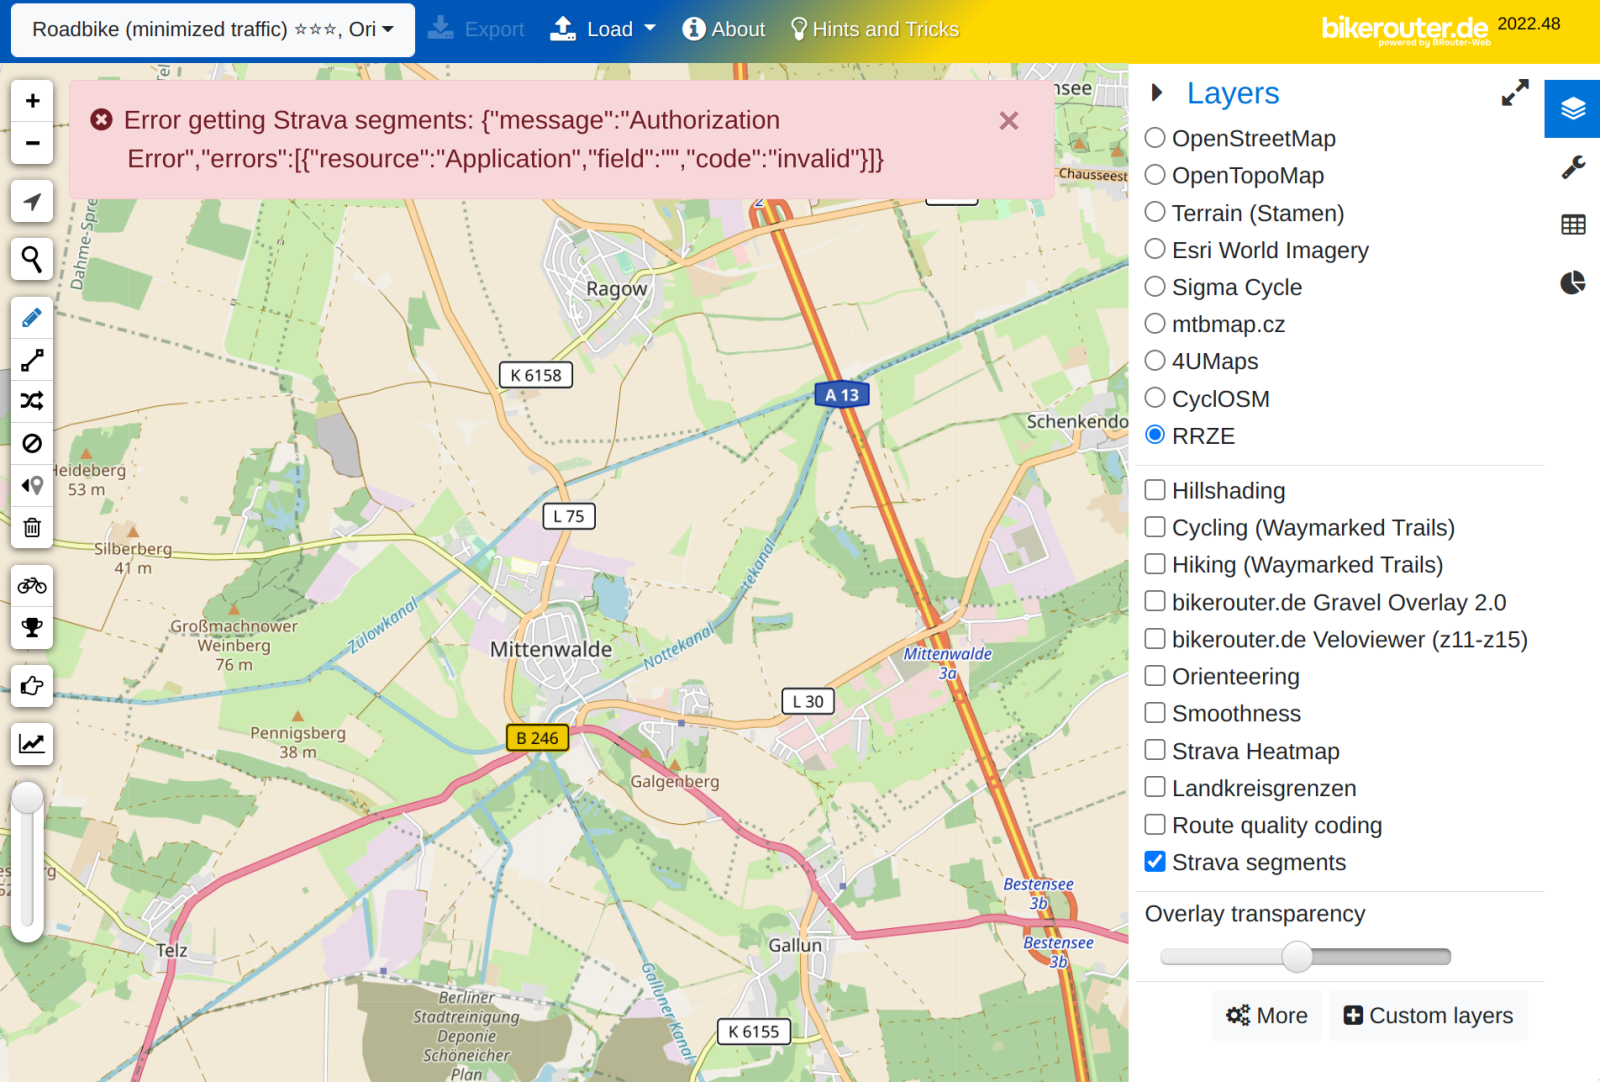Open the pie chart analysis sidebar tab
The width and height of the screenshot is (1600, 1082).
point(1573,283)
